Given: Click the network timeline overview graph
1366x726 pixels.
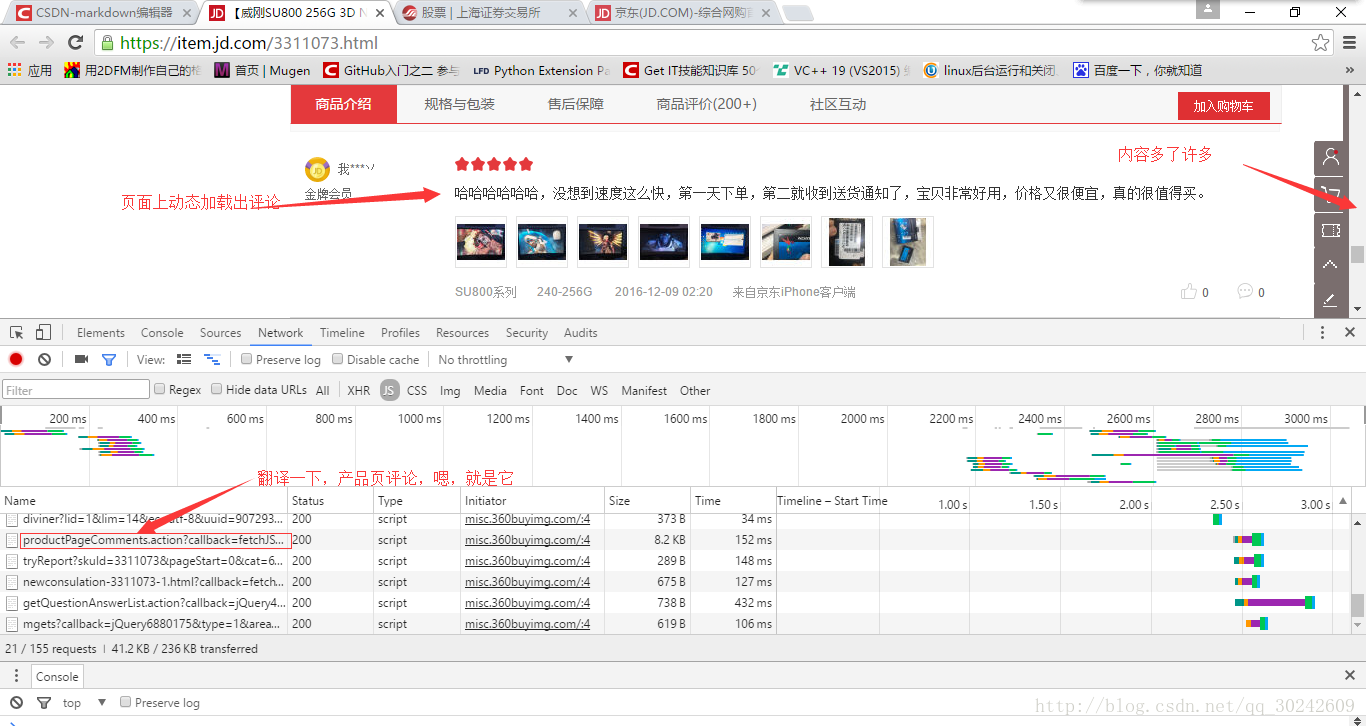Looking at the screenshot, I should click(683, 447).
